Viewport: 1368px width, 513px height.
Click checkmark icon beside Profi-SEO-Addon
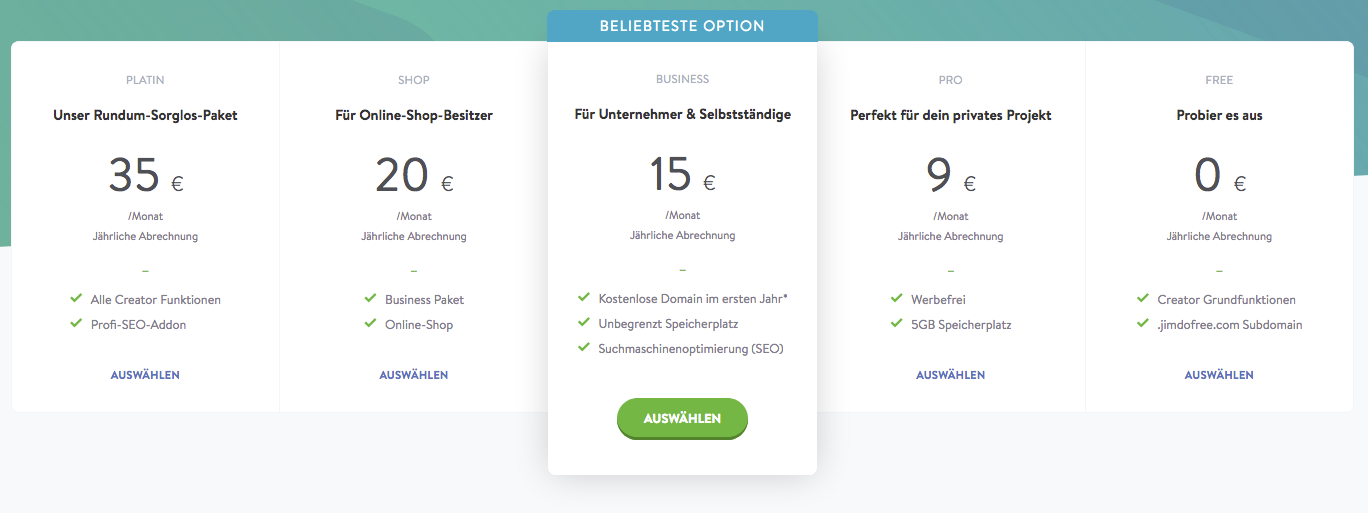[76, 323]
